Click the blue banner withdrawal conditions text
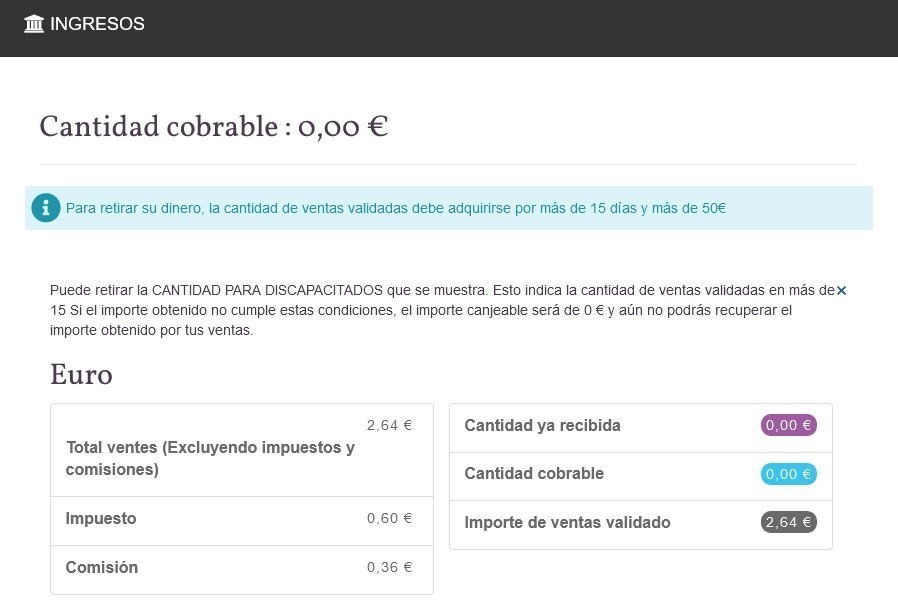 [395, 209]
